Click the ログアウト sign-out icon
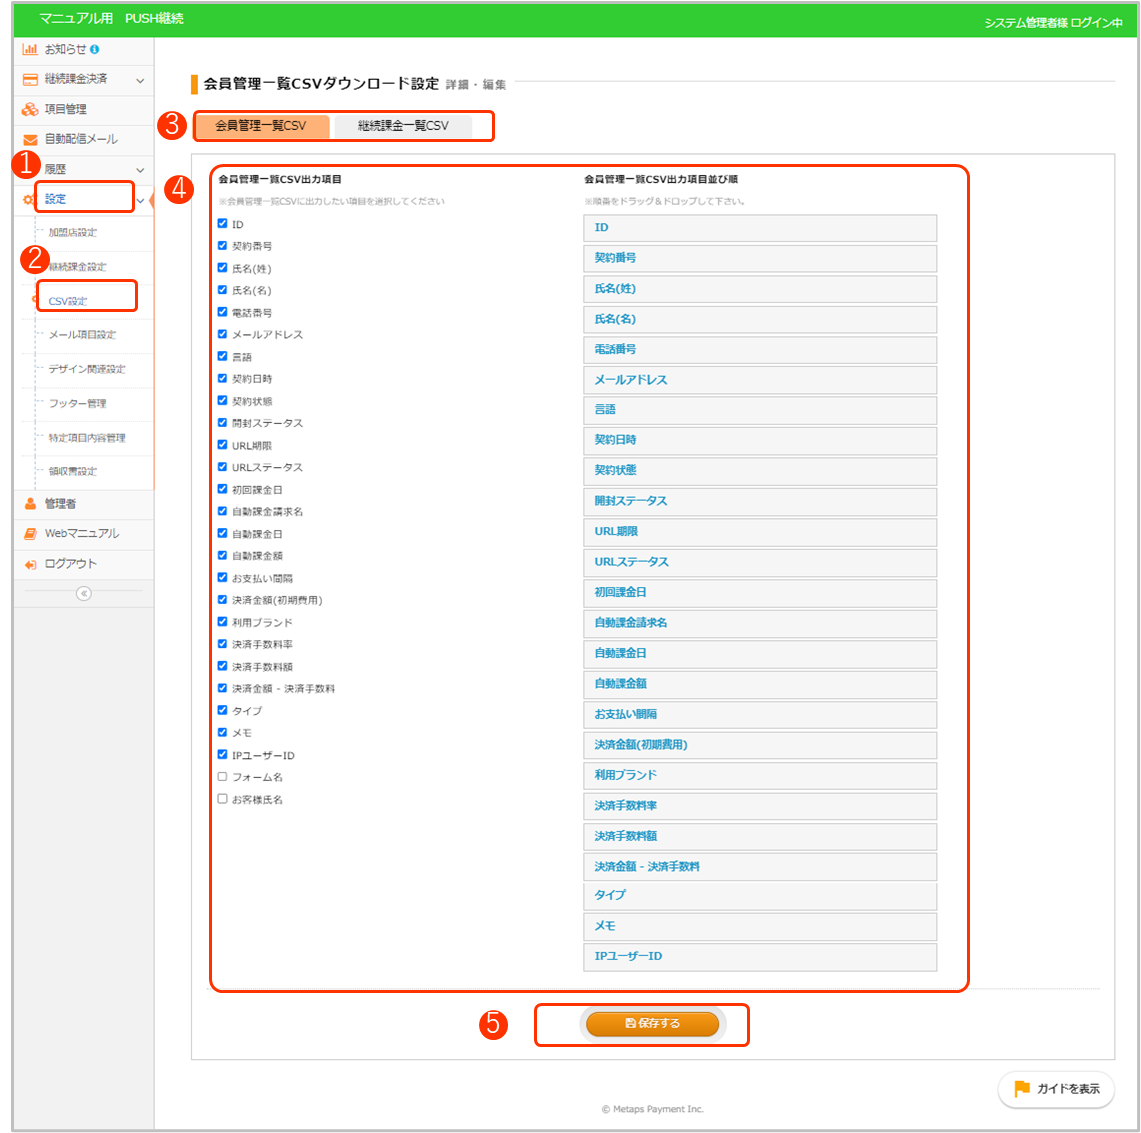The width and height of the screenshot is (1141, 1133). 30,565
